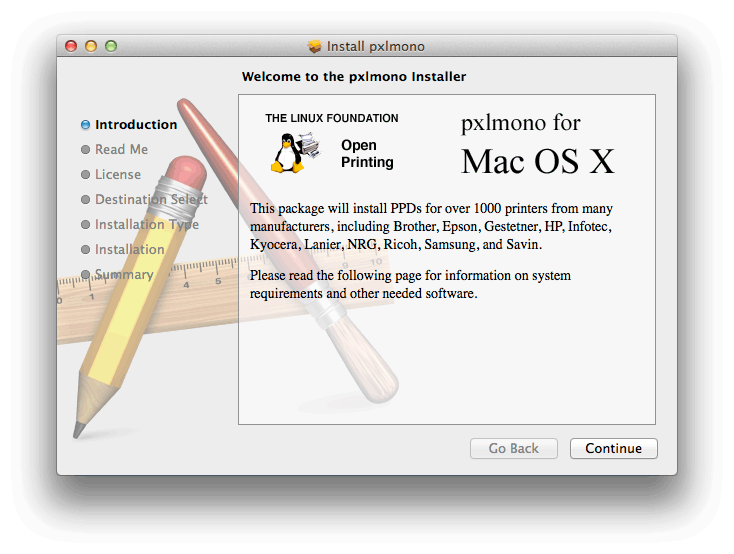Click the 'Mac OS X' large heading
The image size is (734, 554).
pos(537,161)
